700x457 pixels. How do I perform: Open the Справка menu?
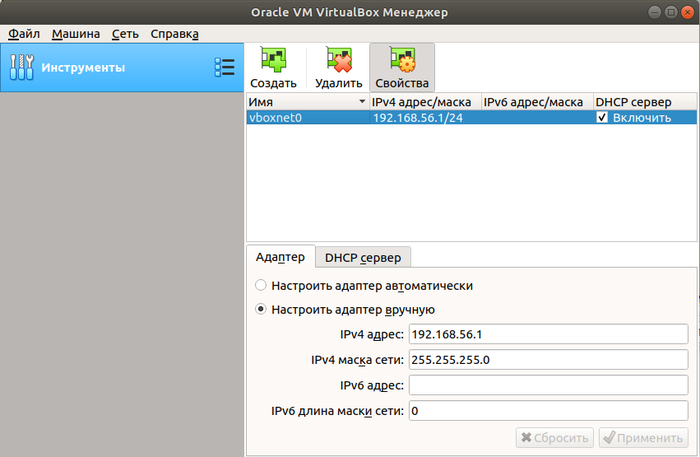[174, 33]
